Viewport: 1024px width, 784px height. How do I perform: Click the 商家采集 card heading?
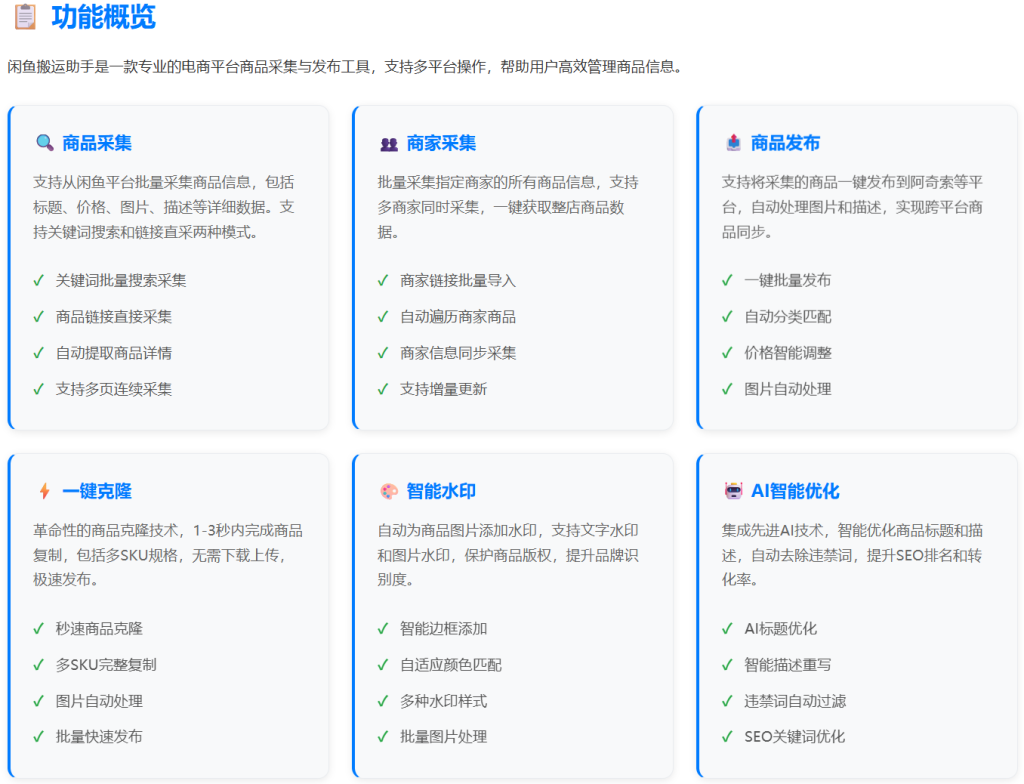pyautogui.click(x=441, y=143)
